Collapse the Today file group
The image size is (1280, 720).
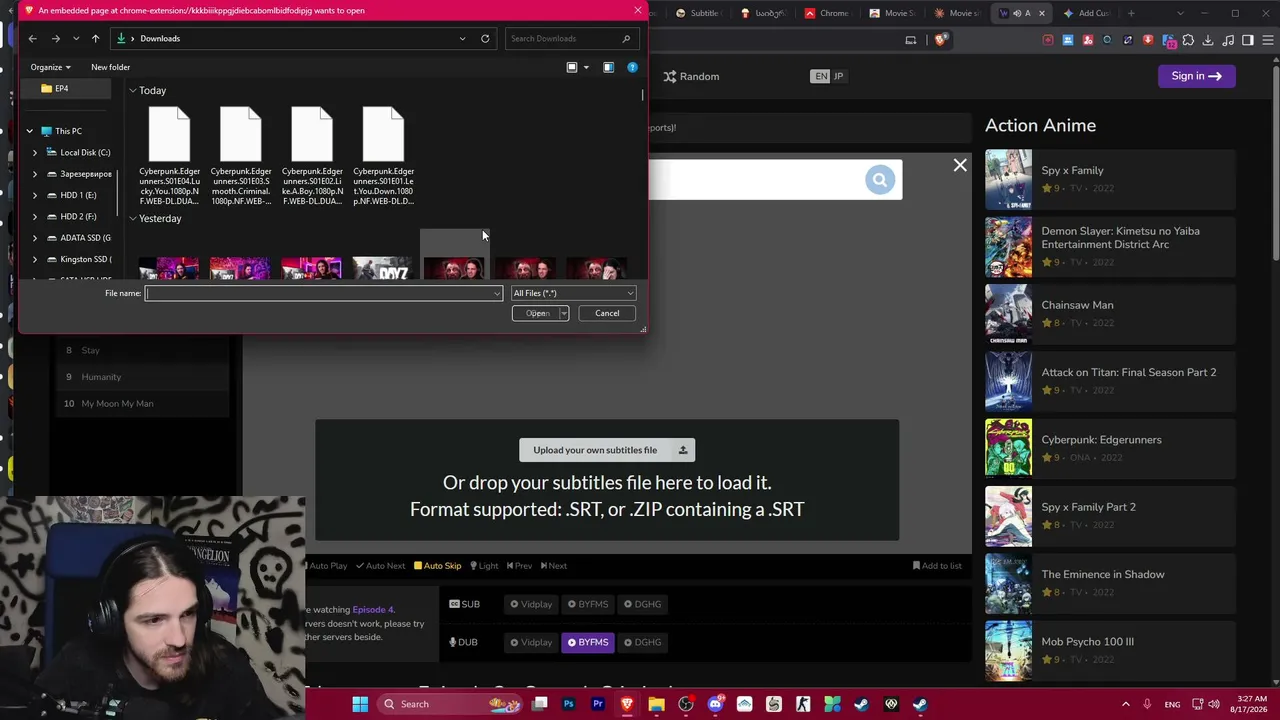pos(132,91)
